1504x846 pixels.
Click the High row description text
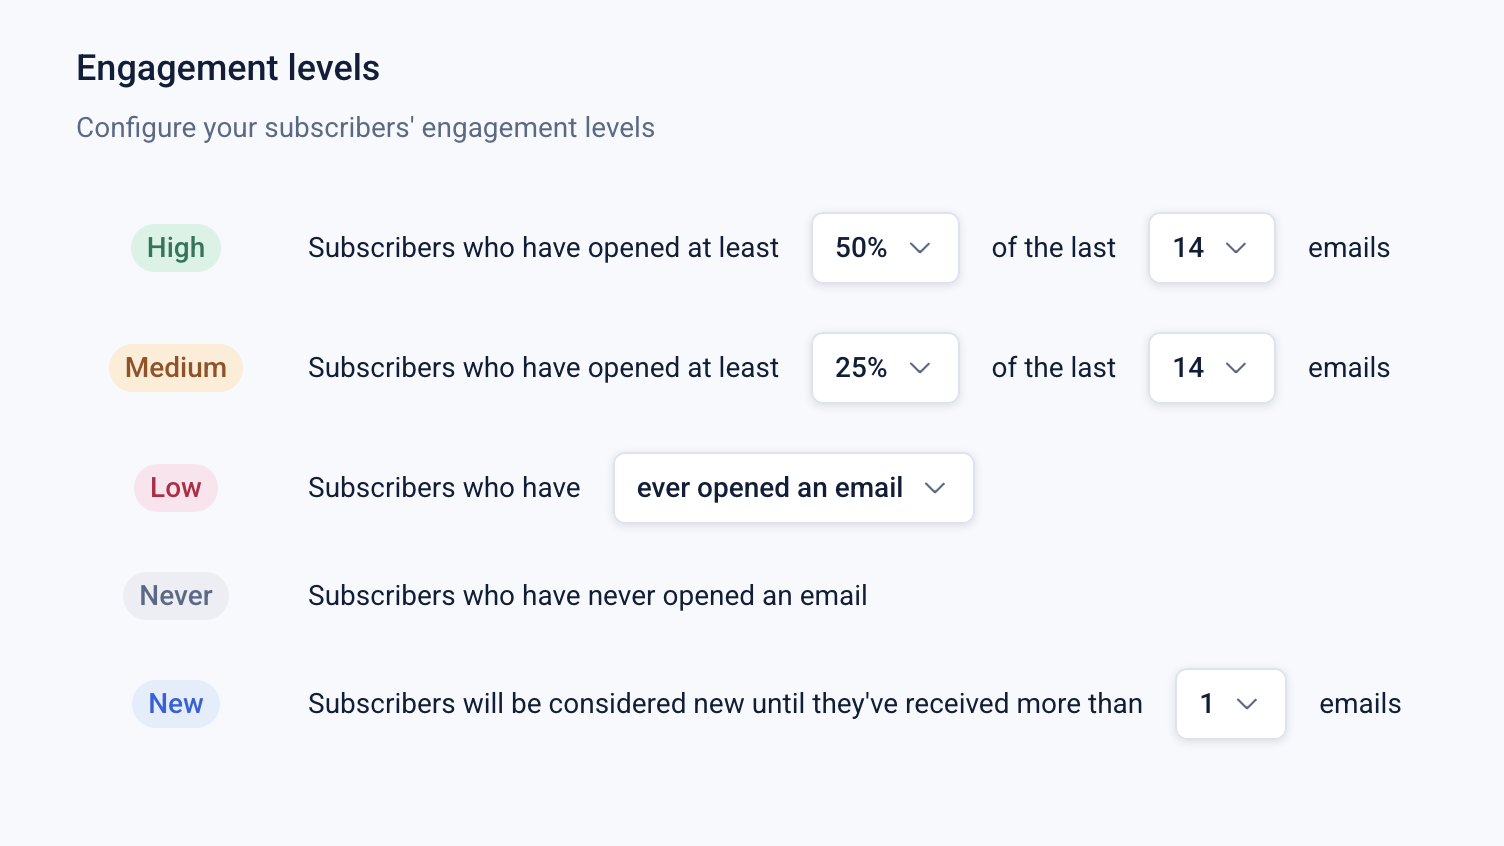click(543, 248)
